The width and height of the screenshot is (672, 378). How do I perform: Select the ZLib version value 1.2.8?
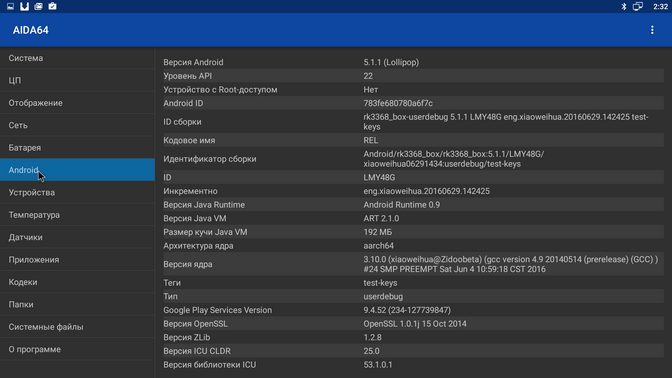click(372, 338)
